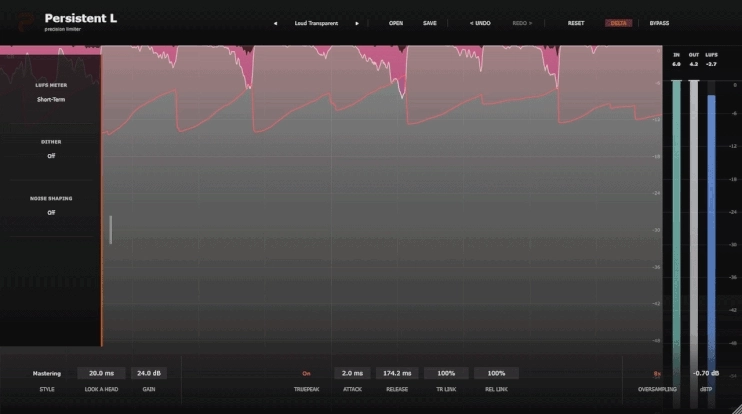Change the Noise Shaping Off setting
Viewport: 742px width, 414px height.
(51, 213)
